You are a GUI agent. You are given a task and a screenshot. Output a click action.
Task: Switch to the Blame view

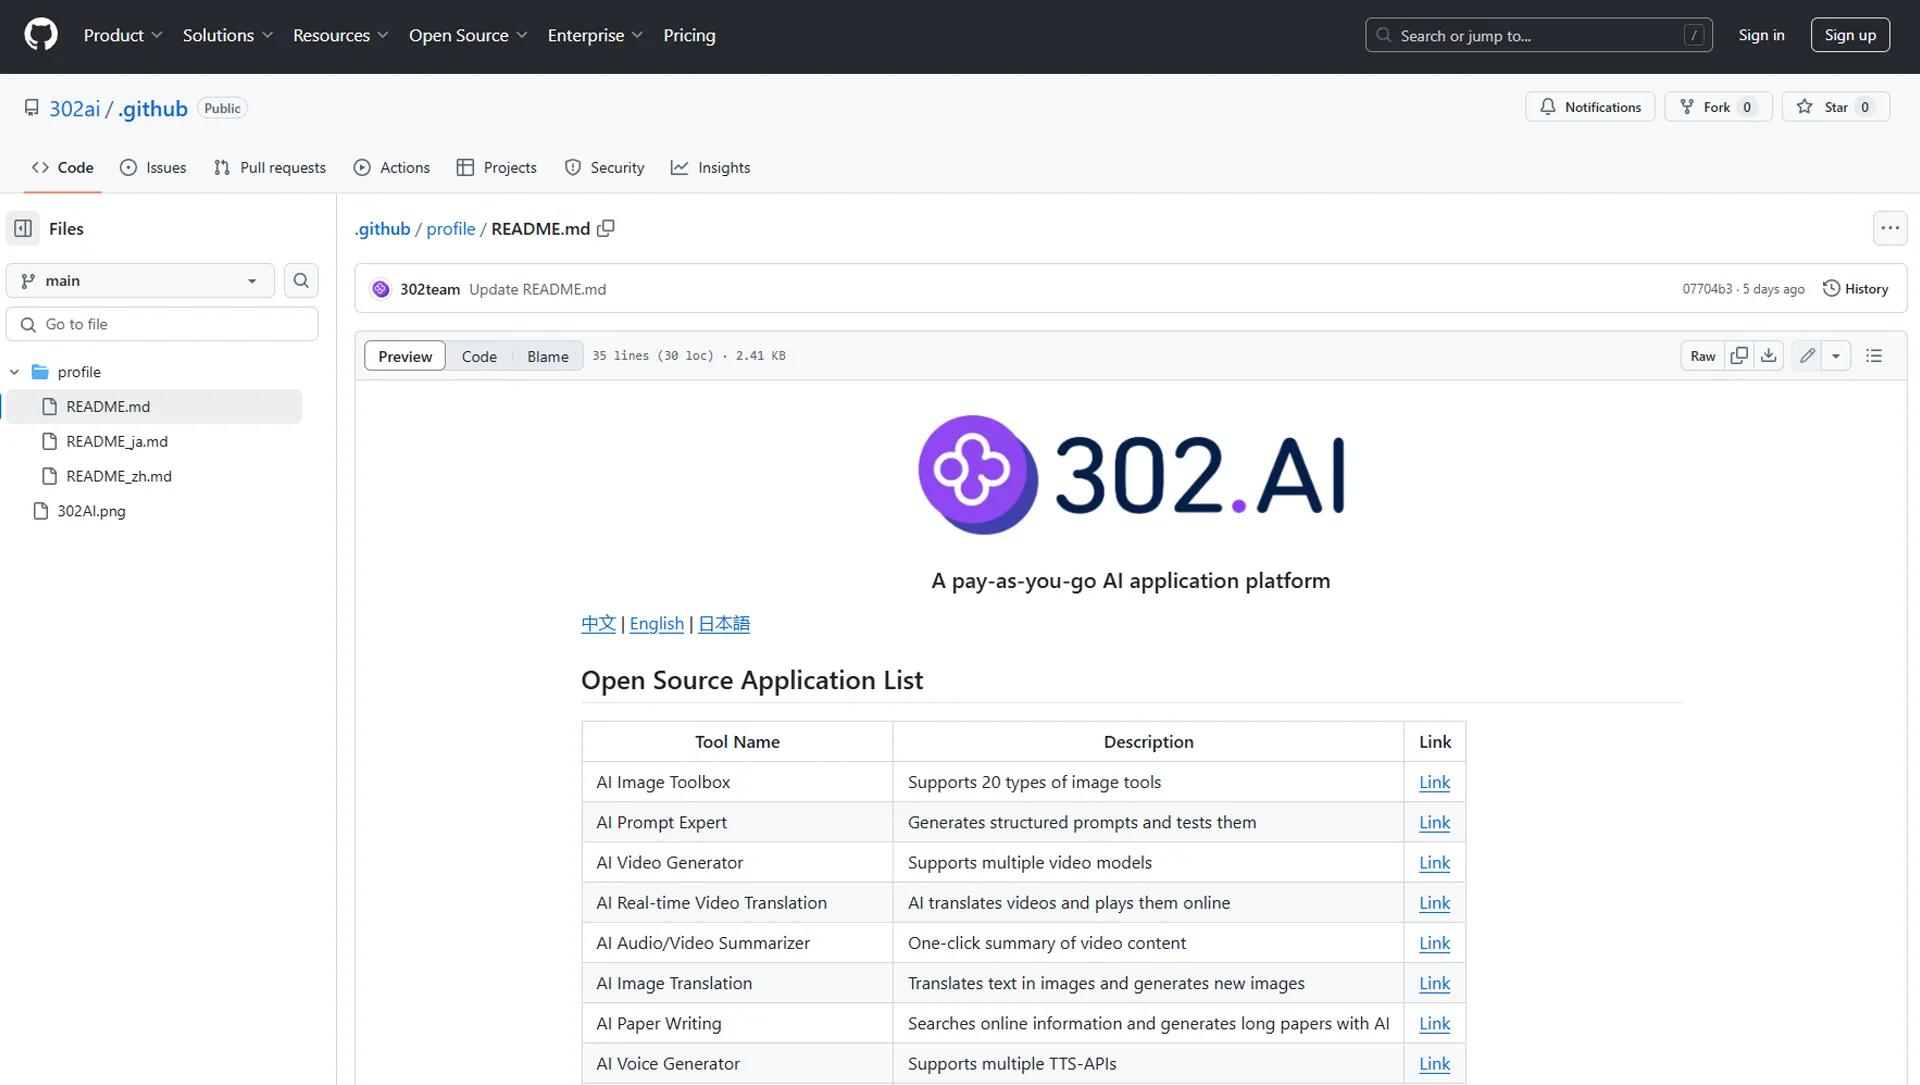point(548,356)
